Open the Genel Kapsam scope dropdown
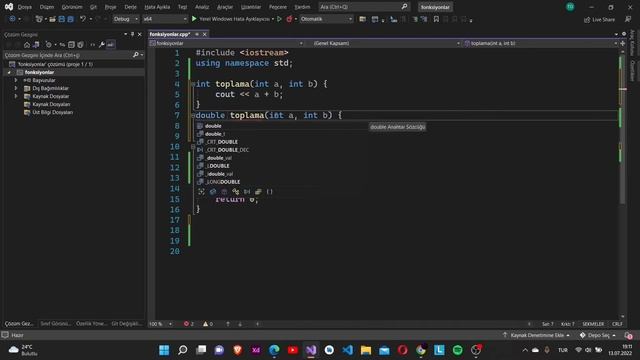The width and height of the screenshot is (640, 360). coord(387,43)
